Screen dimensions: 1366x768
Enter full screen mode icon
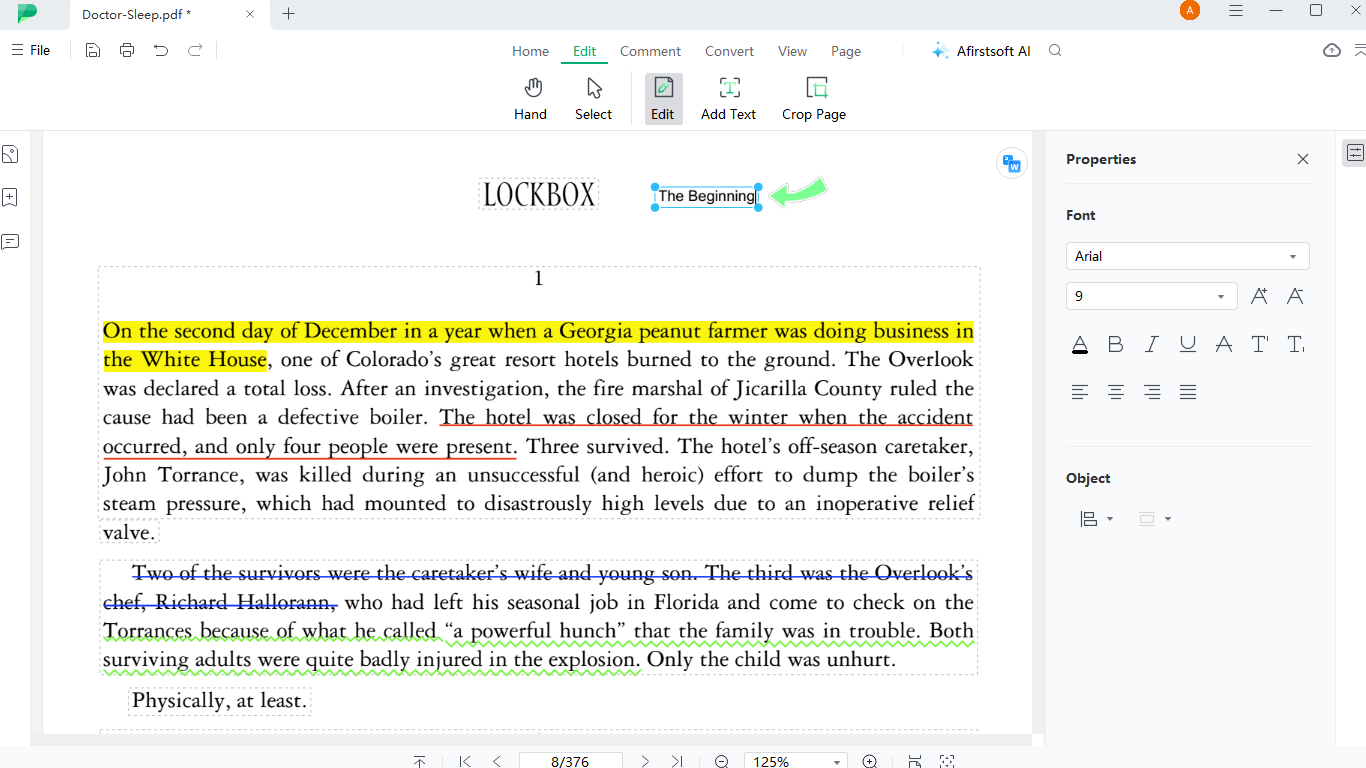click(x=947, y=761)
